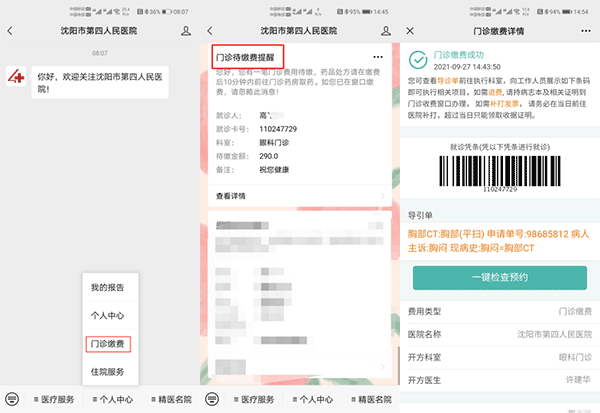Viewport: 600px width, 413px height.
Task: Tap the visit voucher barcode
Action: [x=500, y=173]
